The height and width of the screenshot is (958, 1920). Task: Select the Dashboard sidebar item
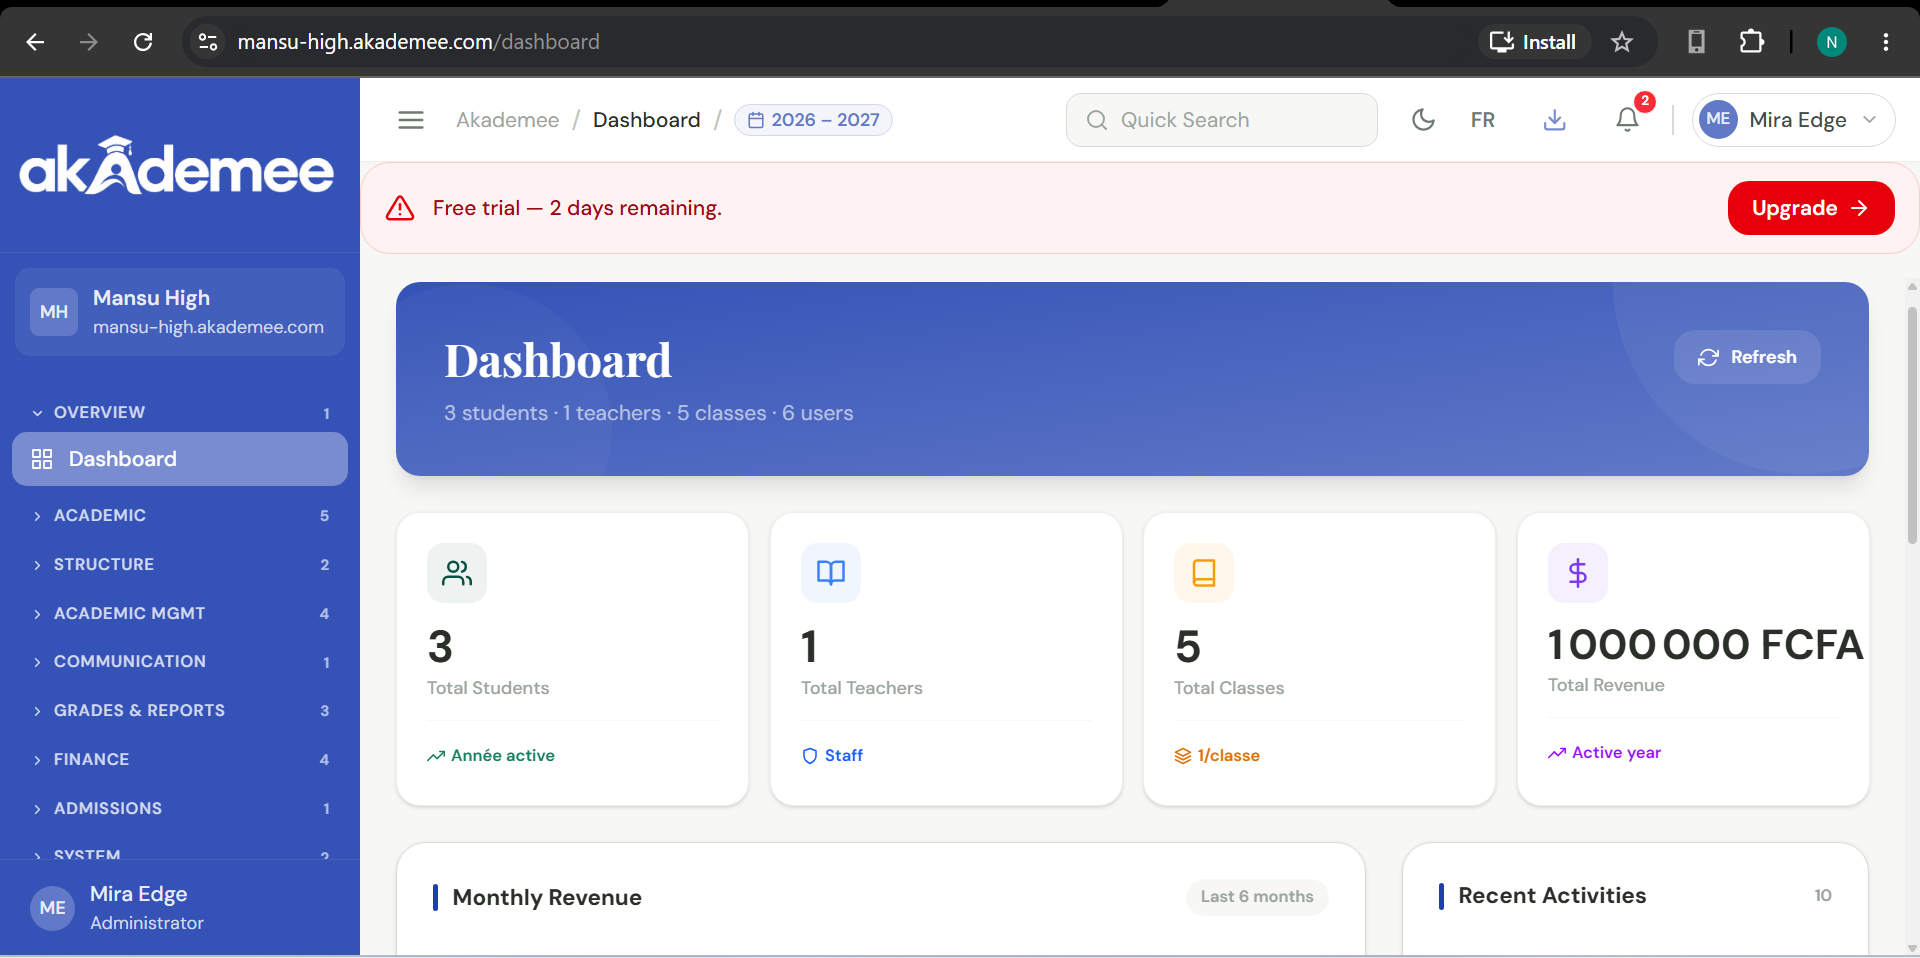click(x=180, y=459)
